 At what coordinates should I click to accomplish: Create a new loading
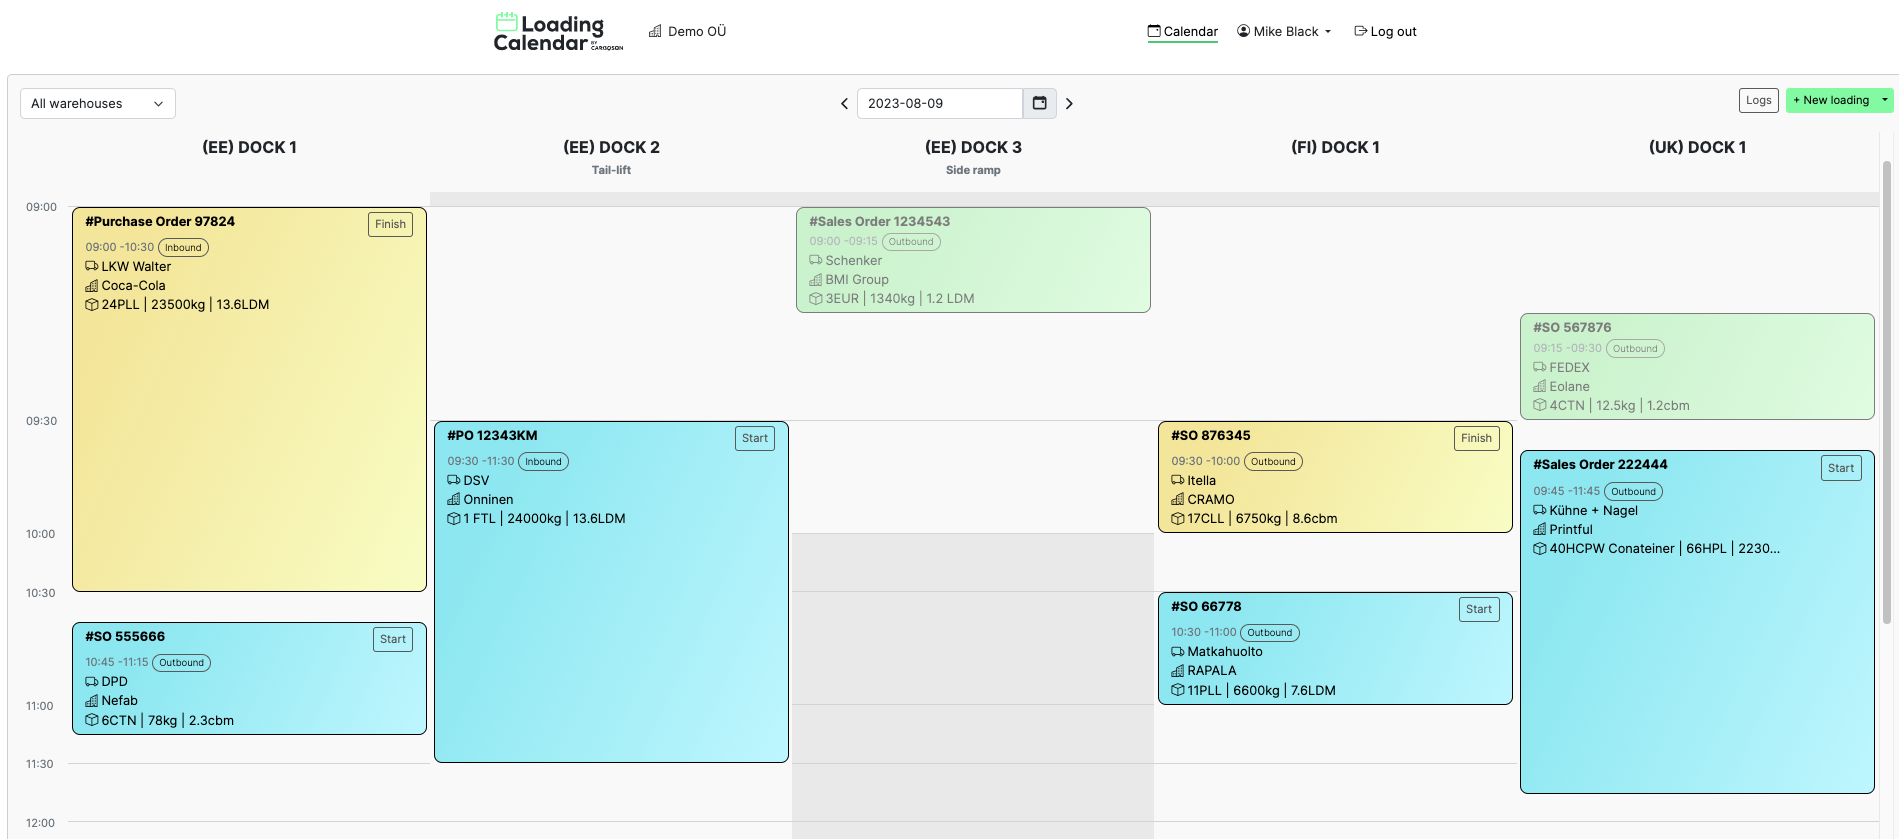point(1831,100)
